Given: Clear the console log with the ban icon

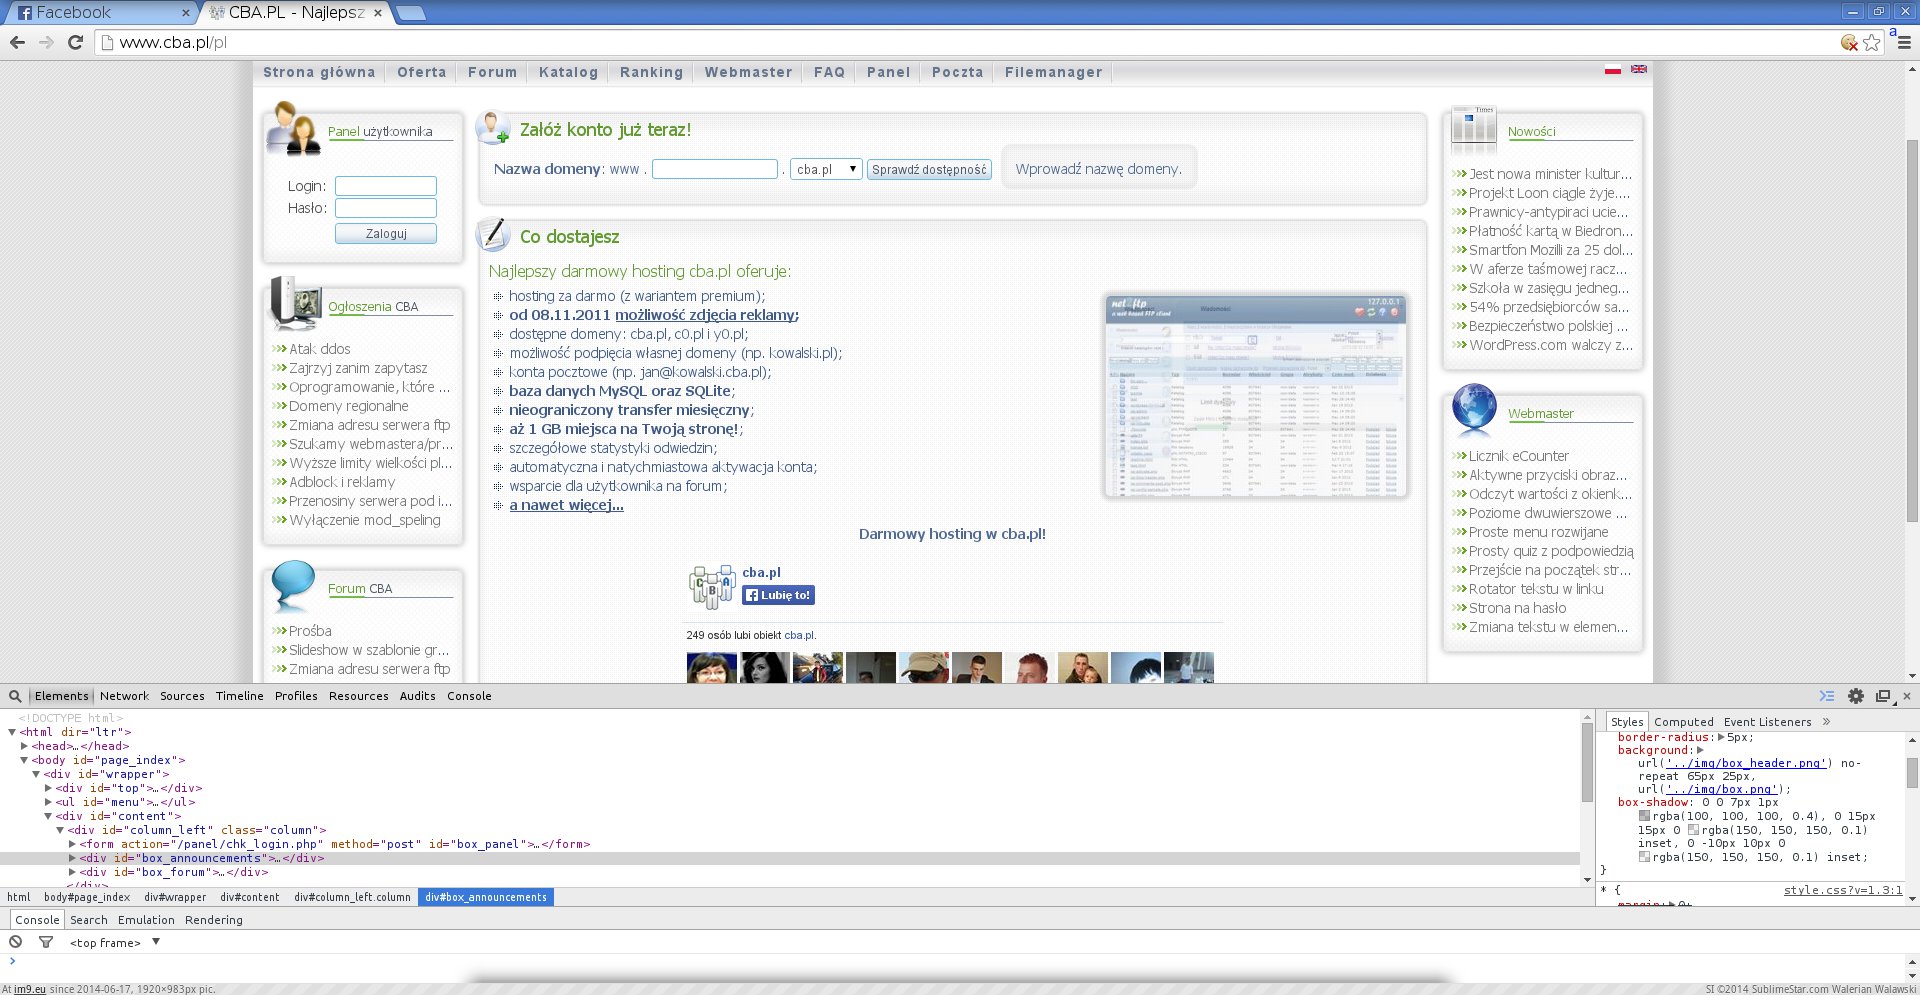Looking at the screenshot, I should click(x=16, y=942).
